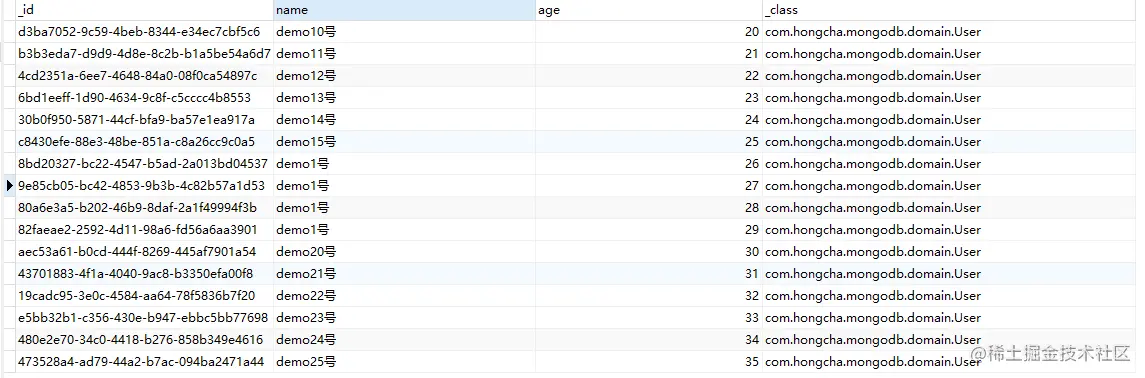Click demo1号 name in the age 27 row
The image size is (1145, 378).
(404, 185)
